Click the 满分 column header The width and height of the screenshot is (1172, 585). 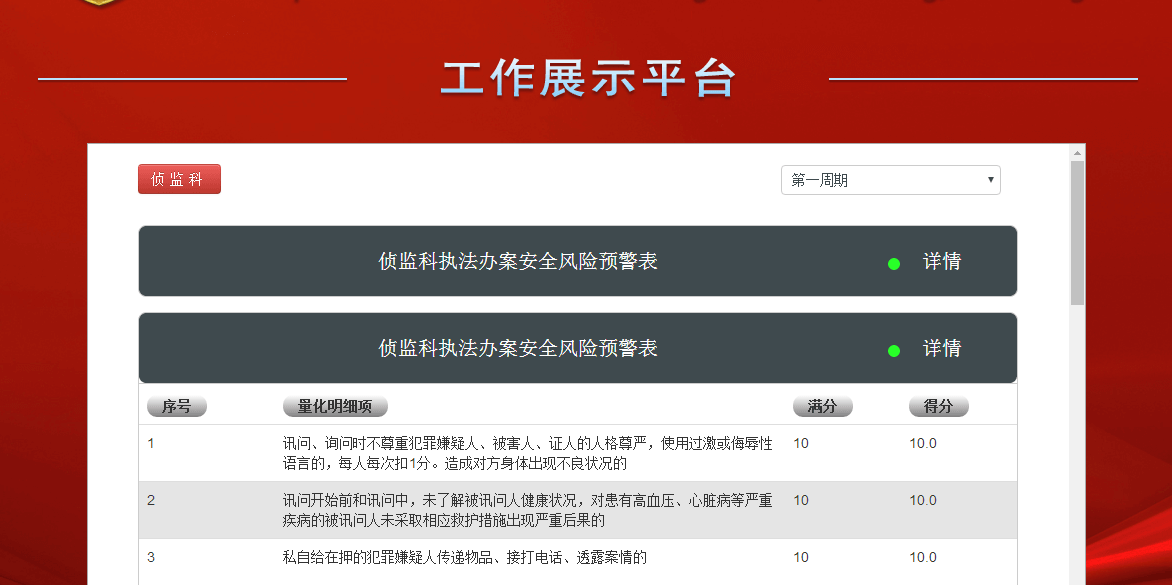[822, 406]
